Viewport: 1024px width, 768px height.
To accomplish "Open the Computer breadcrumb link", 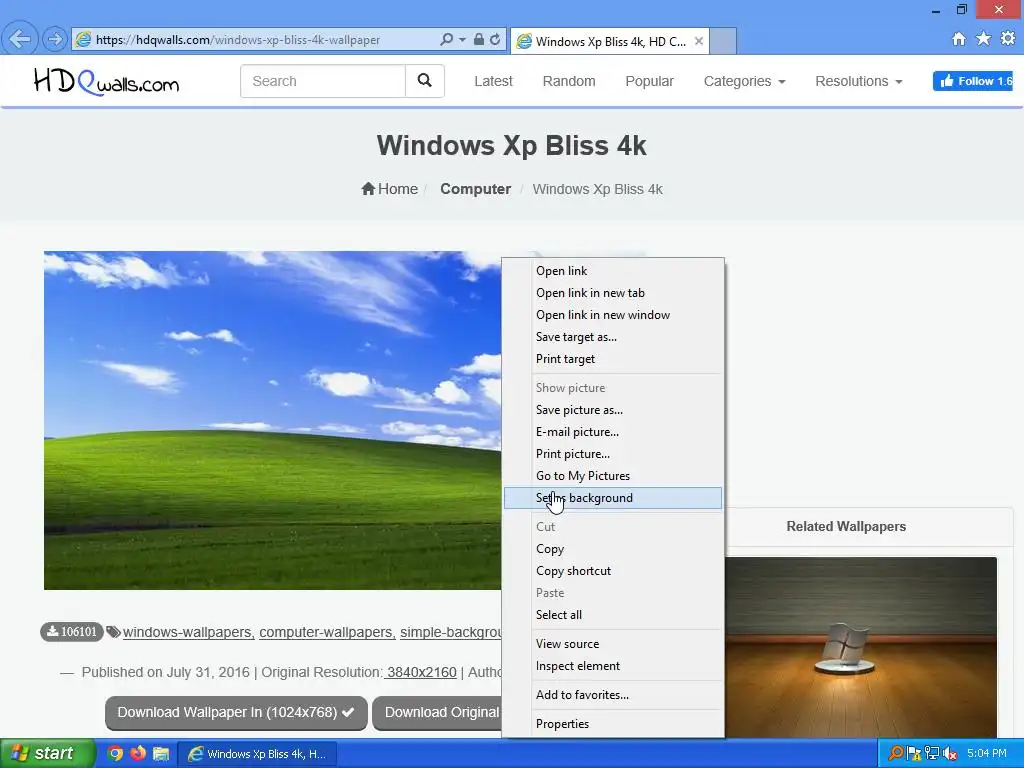I will click(475, 189).
